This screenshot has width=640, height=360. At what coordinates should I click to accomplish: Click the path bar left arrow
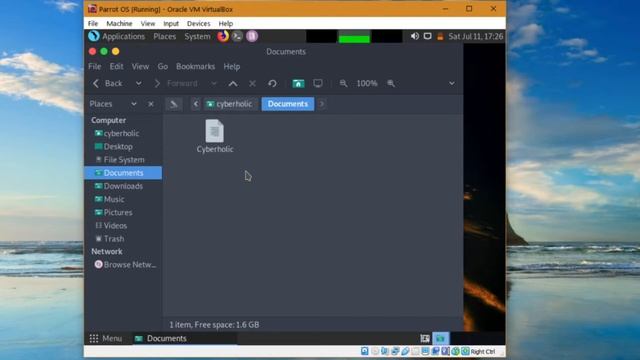tap(196, 104)
